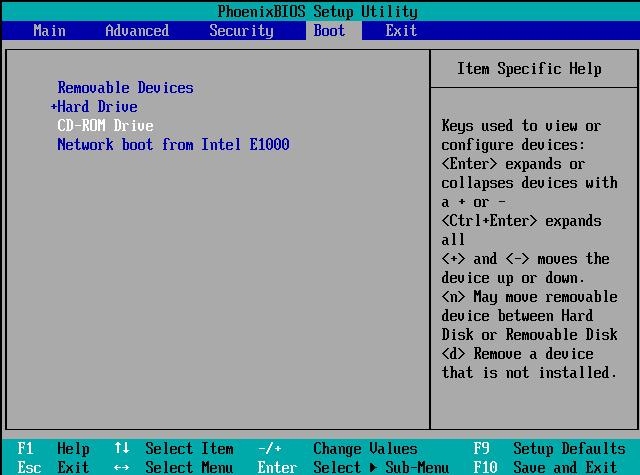This screenshot has width=640, height=475.
Task: Switch to the Advanced tab
Action: click(x=137, y=31)
